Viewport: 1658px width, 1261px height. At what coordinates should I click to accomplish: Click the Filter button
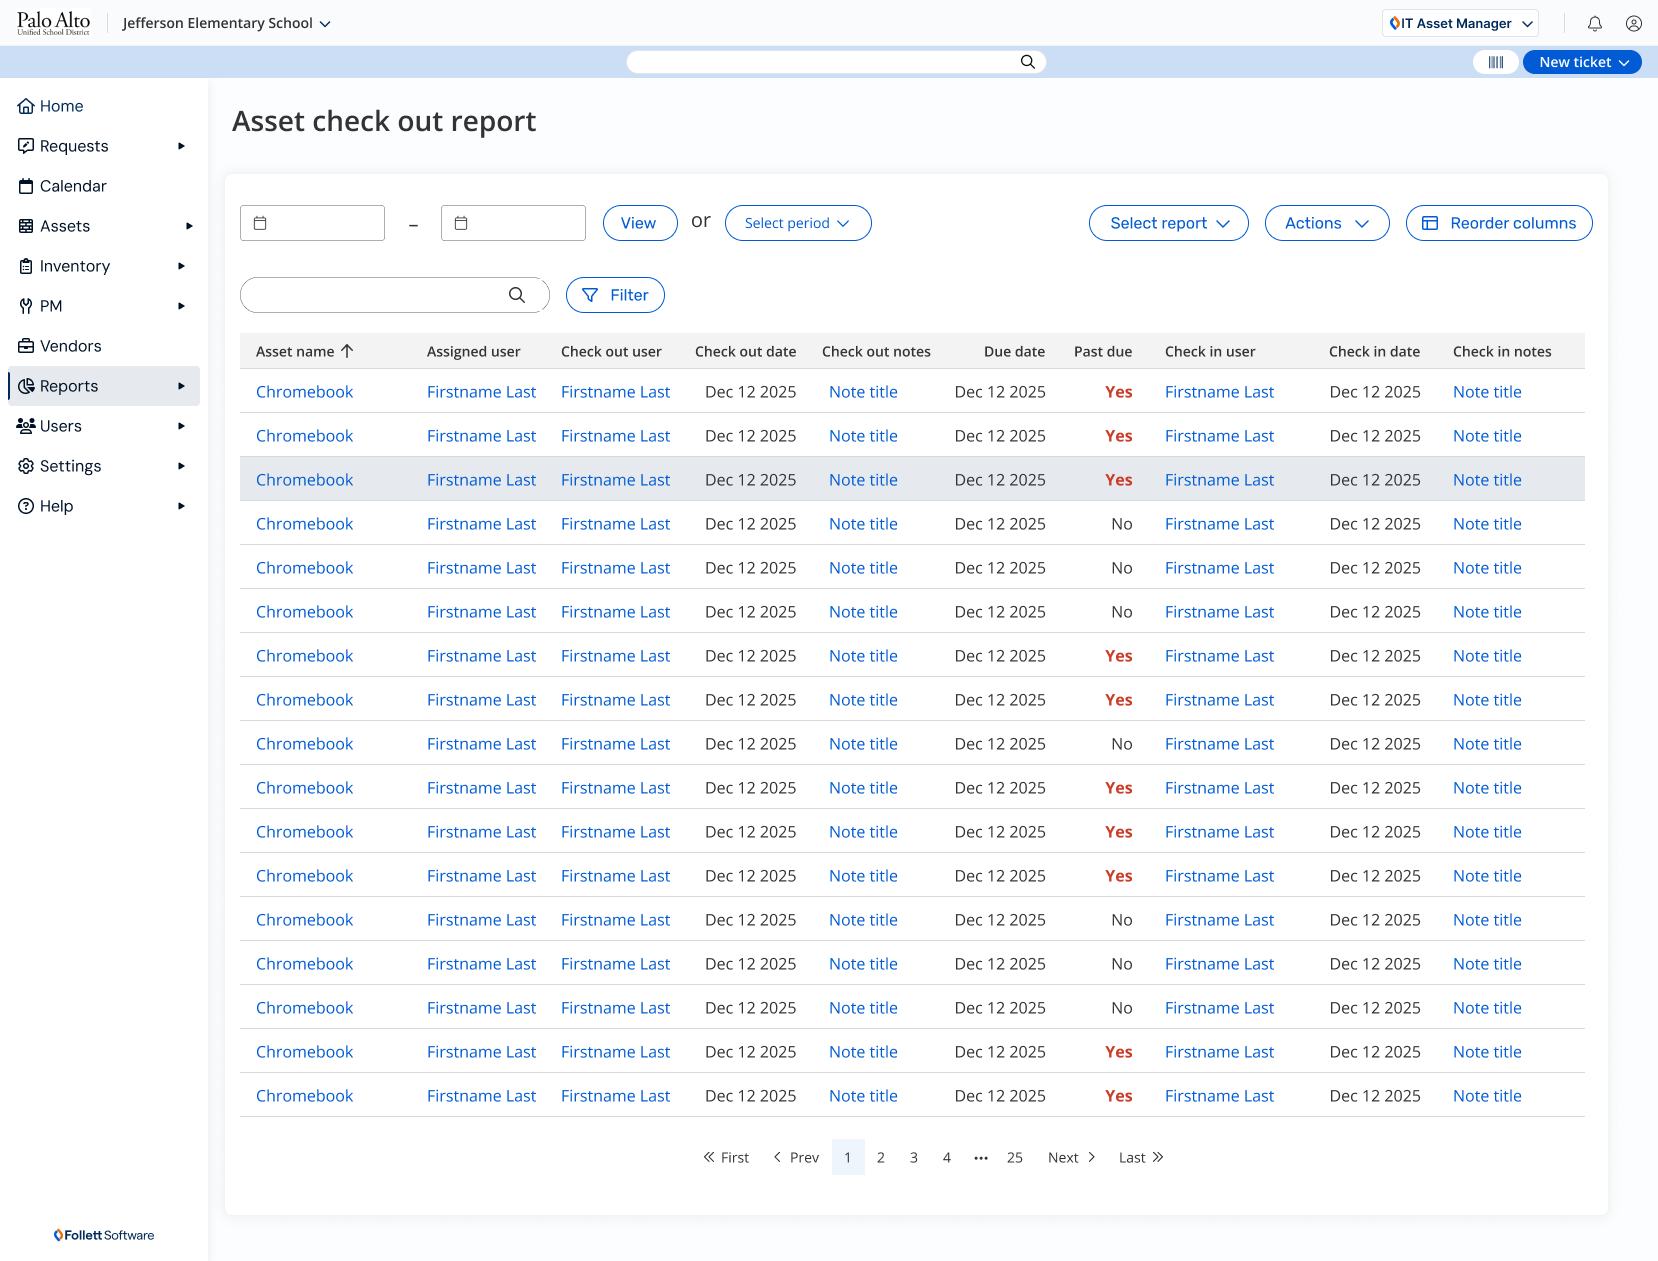coord(615,295)
